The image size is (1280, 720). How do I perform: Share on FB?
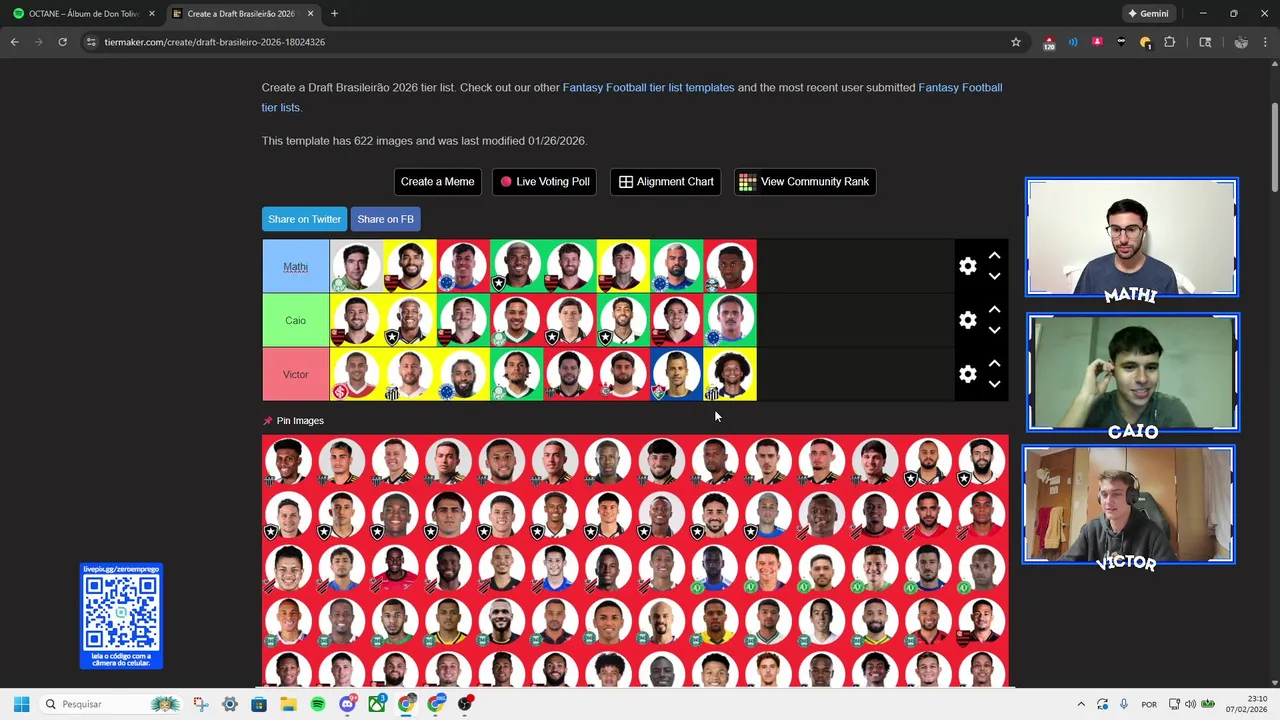[385, 219]
